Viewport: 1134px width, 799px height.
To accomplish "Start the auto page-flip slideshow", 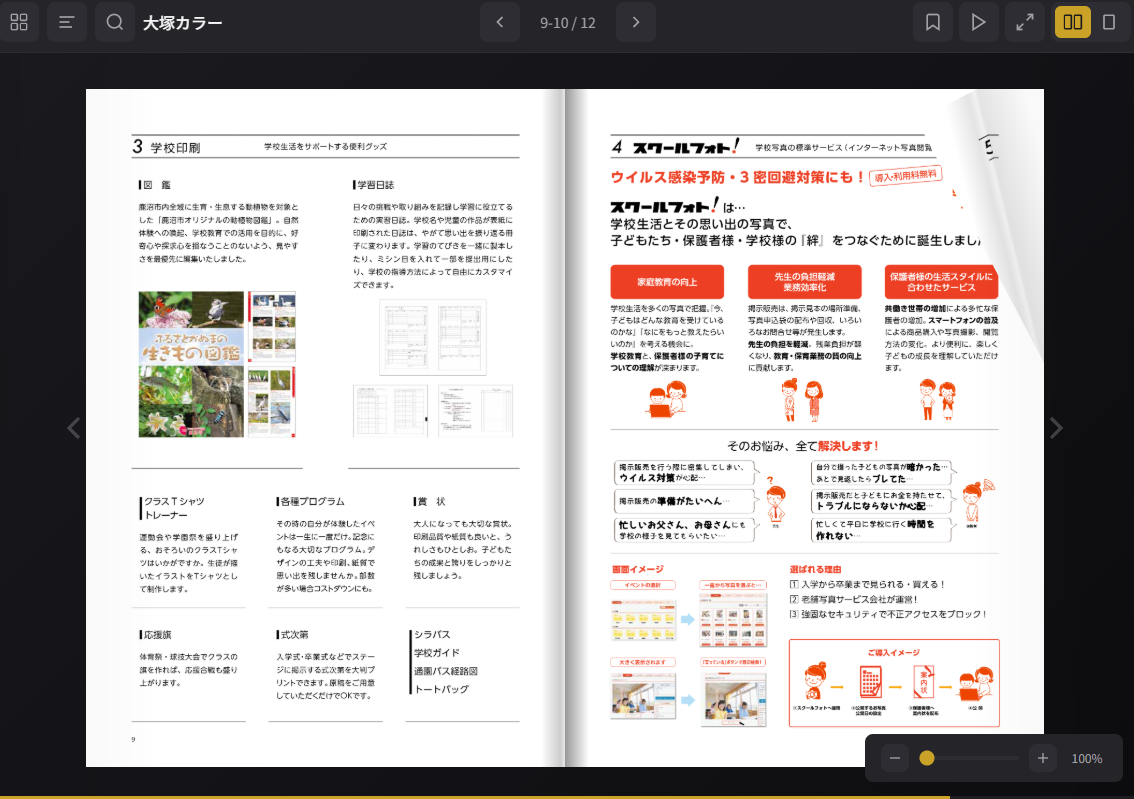I will coord(978,21).
